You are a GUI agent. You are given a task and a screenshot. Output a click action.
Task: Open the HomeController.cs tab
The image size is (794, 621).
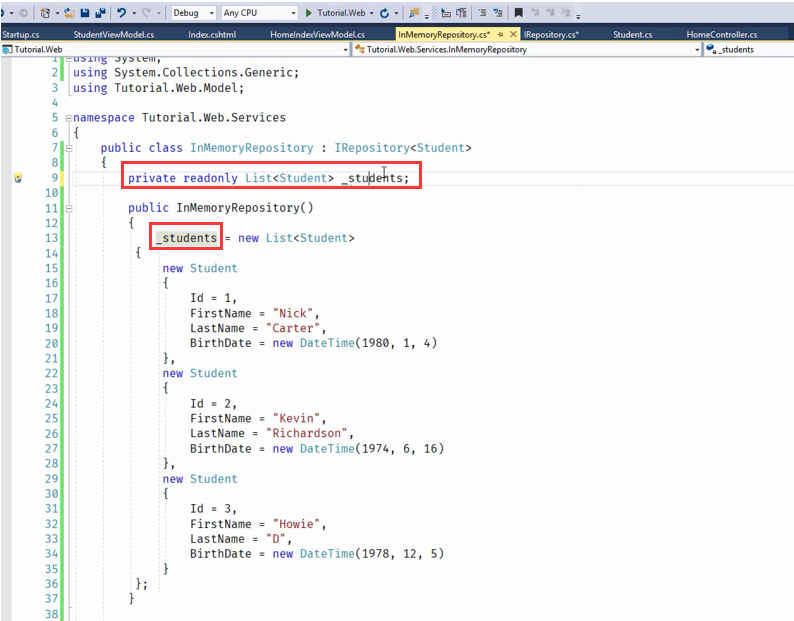(x=722, y=34)
